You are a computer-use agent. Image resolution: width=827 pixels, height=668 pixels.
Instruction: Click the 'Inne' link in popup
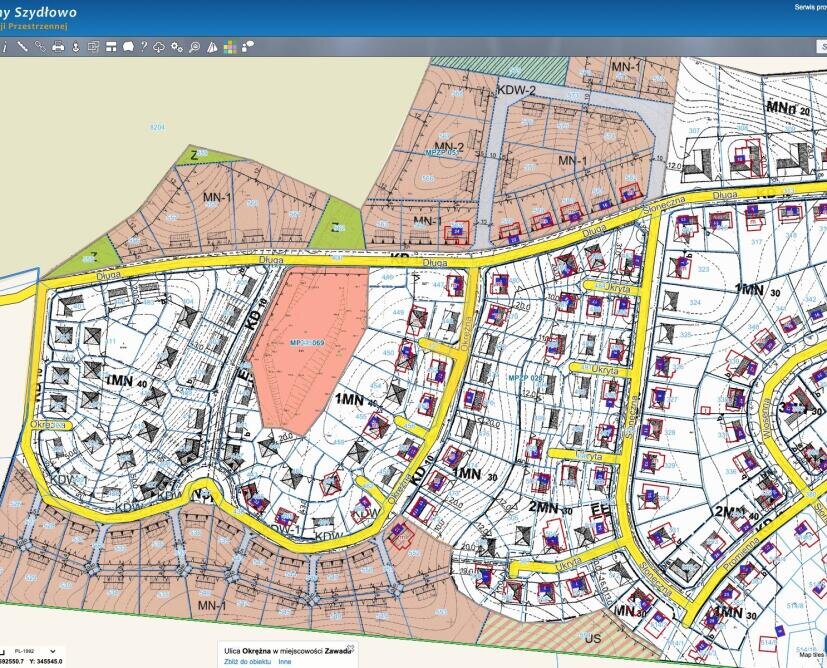point(285,661)
